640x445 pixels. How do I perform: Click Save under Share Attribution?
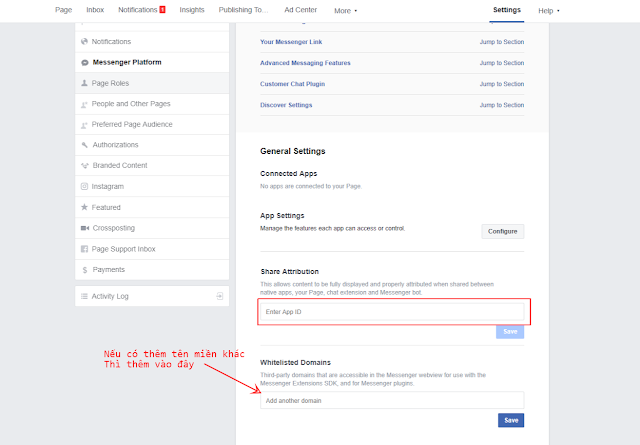(510, 332)
